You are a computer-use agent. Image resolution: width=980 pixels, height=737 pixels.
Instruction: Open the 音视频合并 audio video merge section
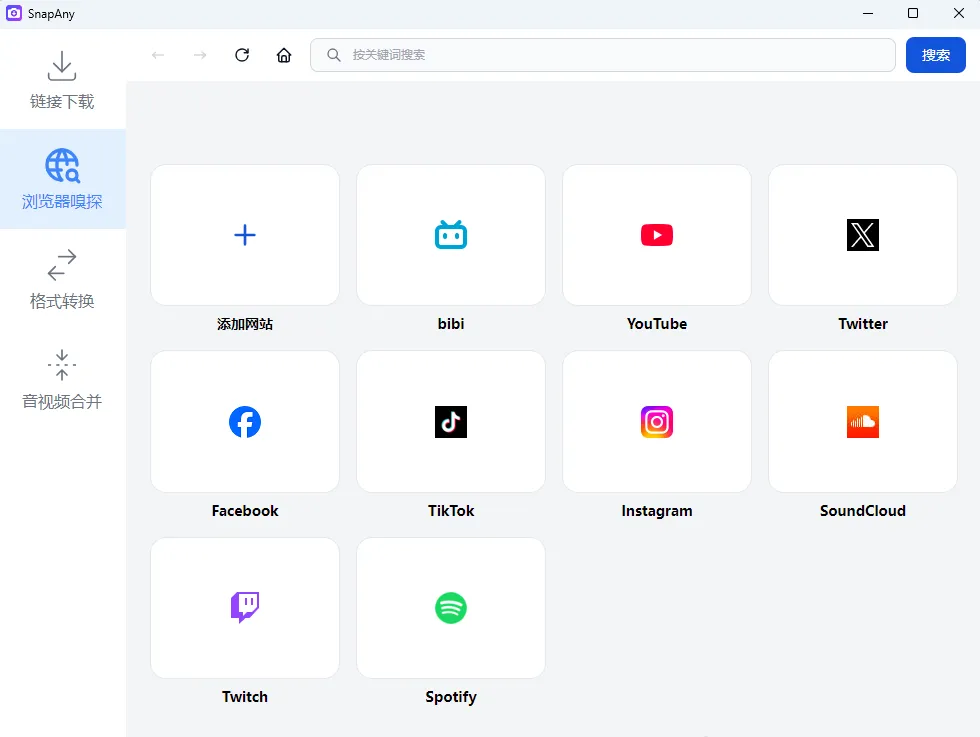(62, 379)
